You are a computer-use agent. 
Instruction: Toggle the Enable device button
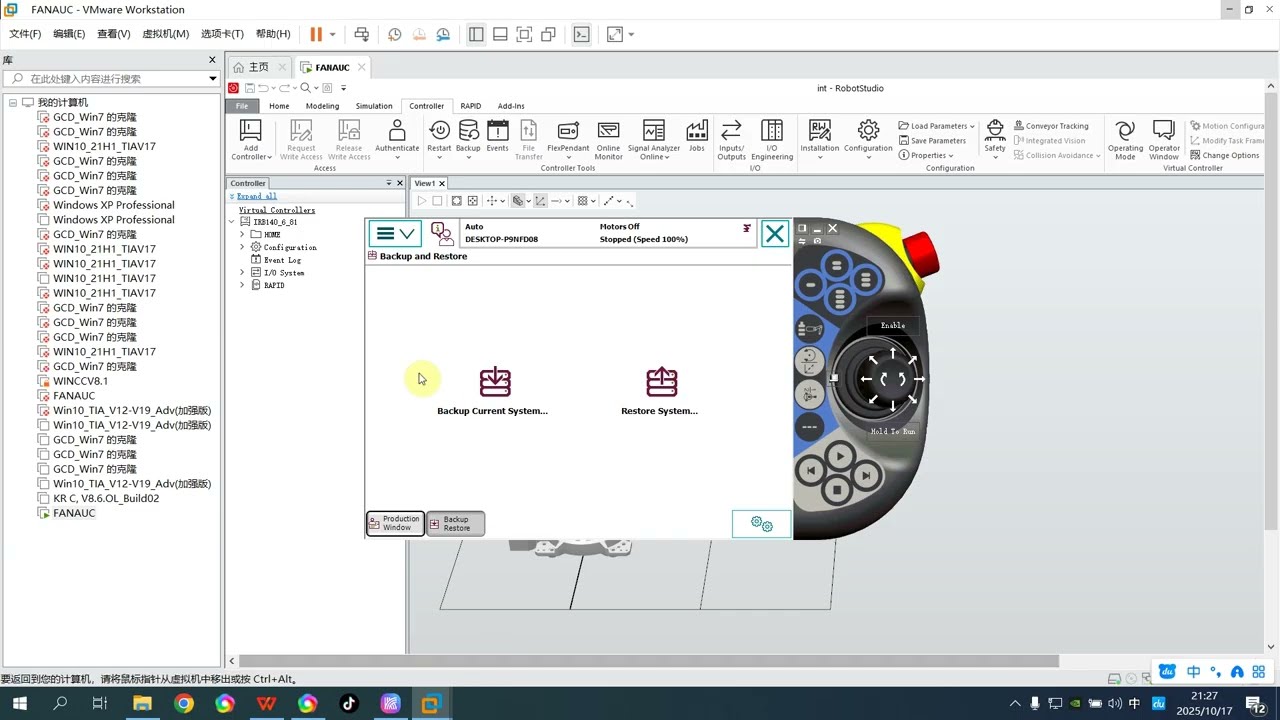(893, 325)
